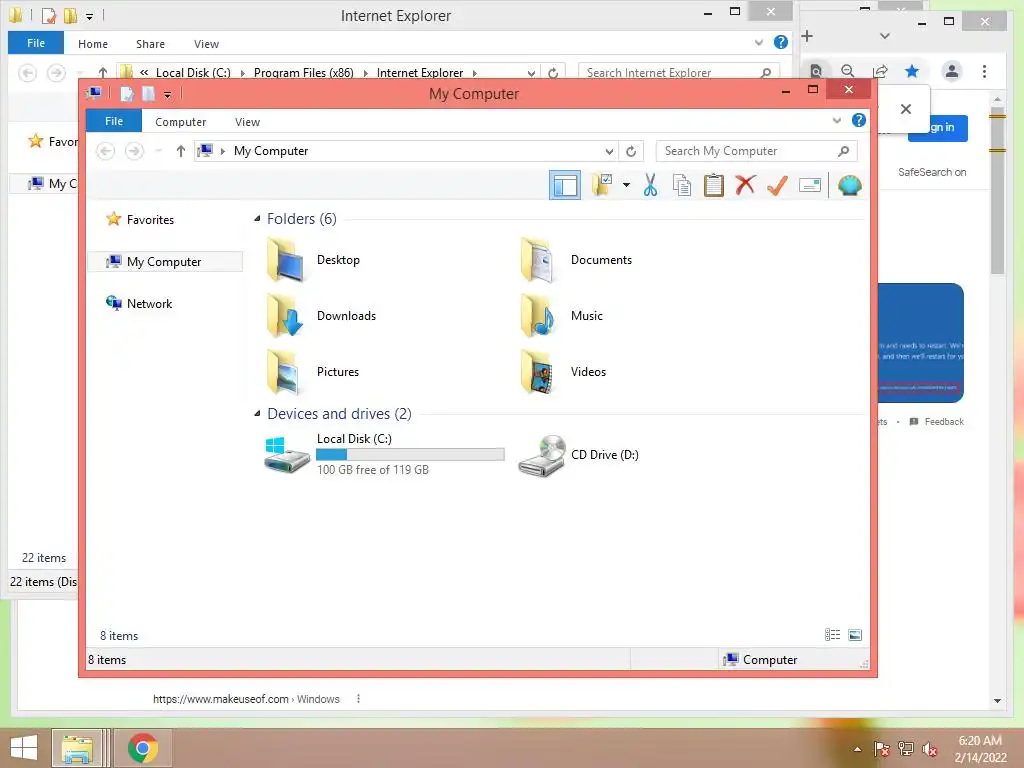Select Local Disk (C:) drive
The width and height of the screenshot is (1024, 768).
384,454
